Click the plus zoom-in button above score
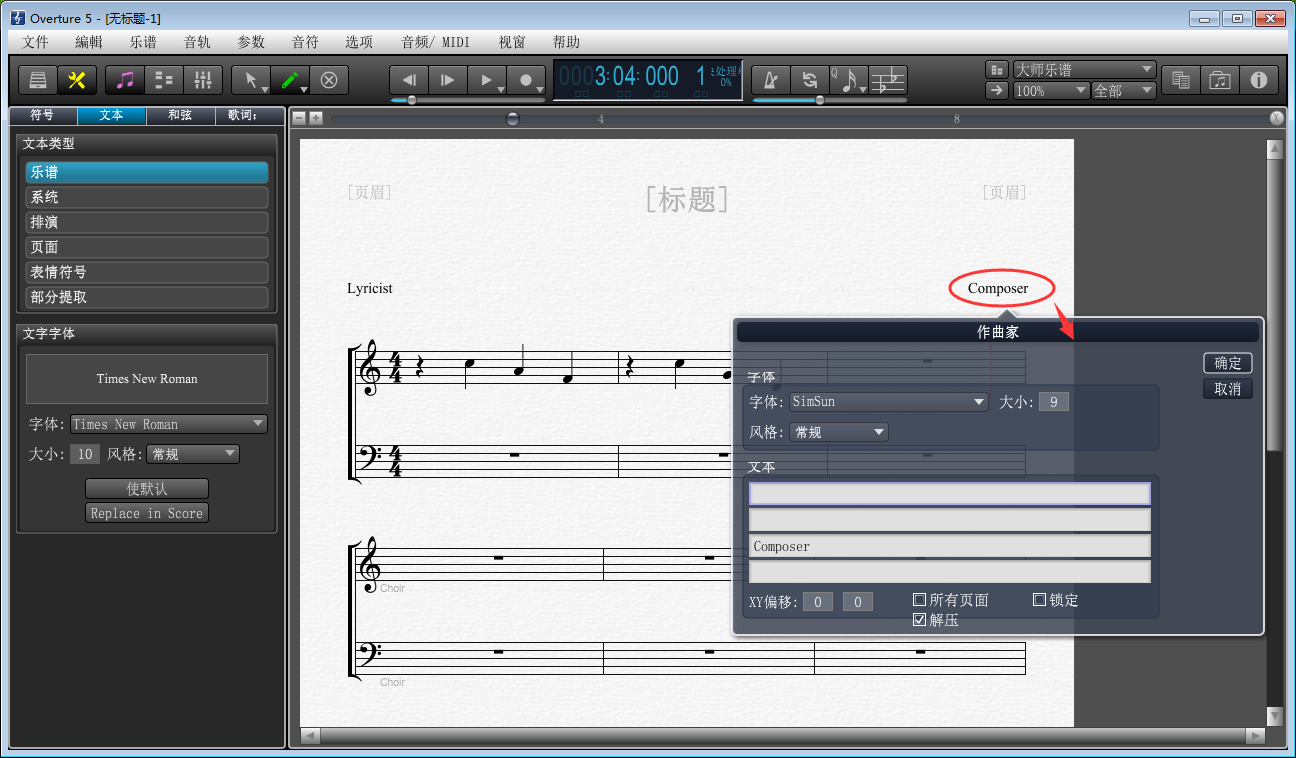The width and height of the screenshot is (1296, 758). [x=316, y=118]
